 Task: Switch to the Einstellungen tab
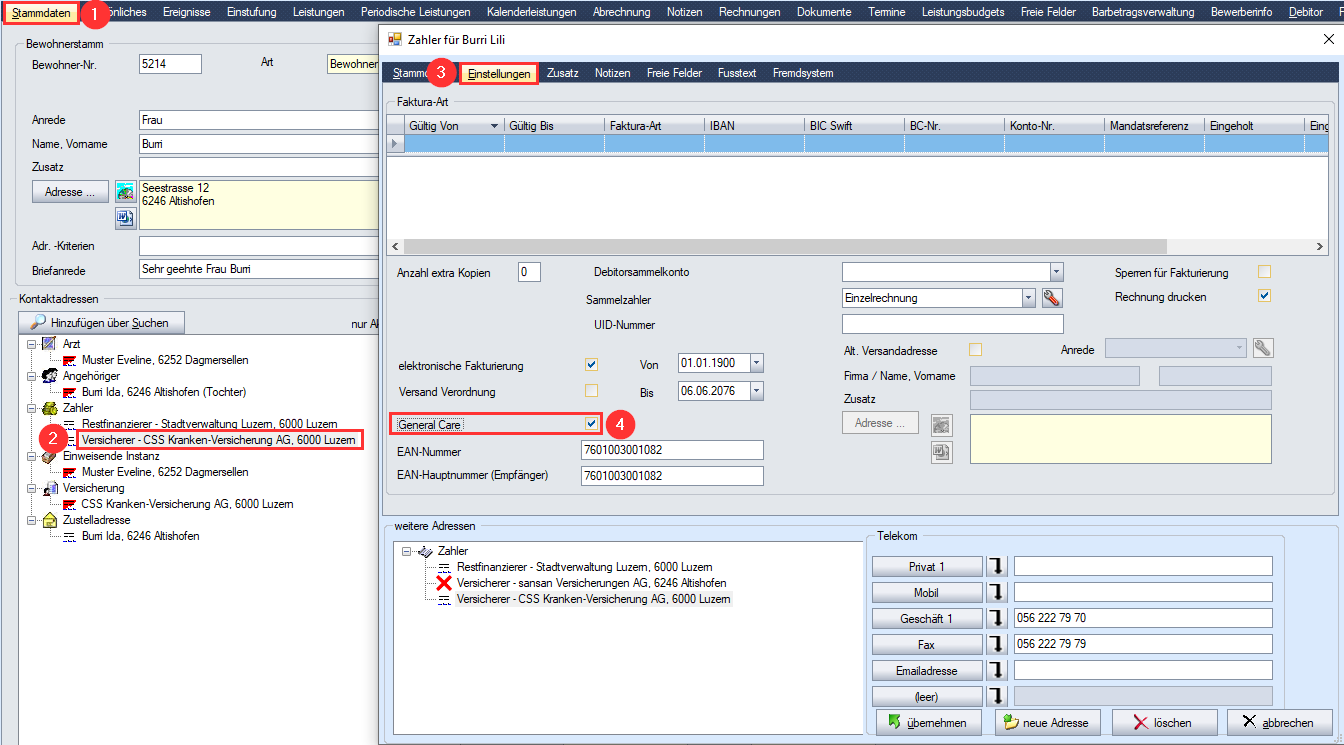click(x=499, y=73)
